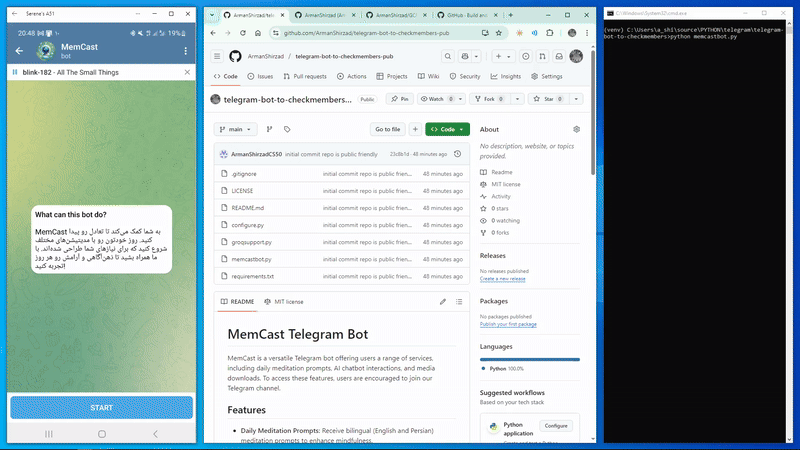Open GitHub search magnifier
The width and height of the screenshot is (800, 450).
(447, 56)
